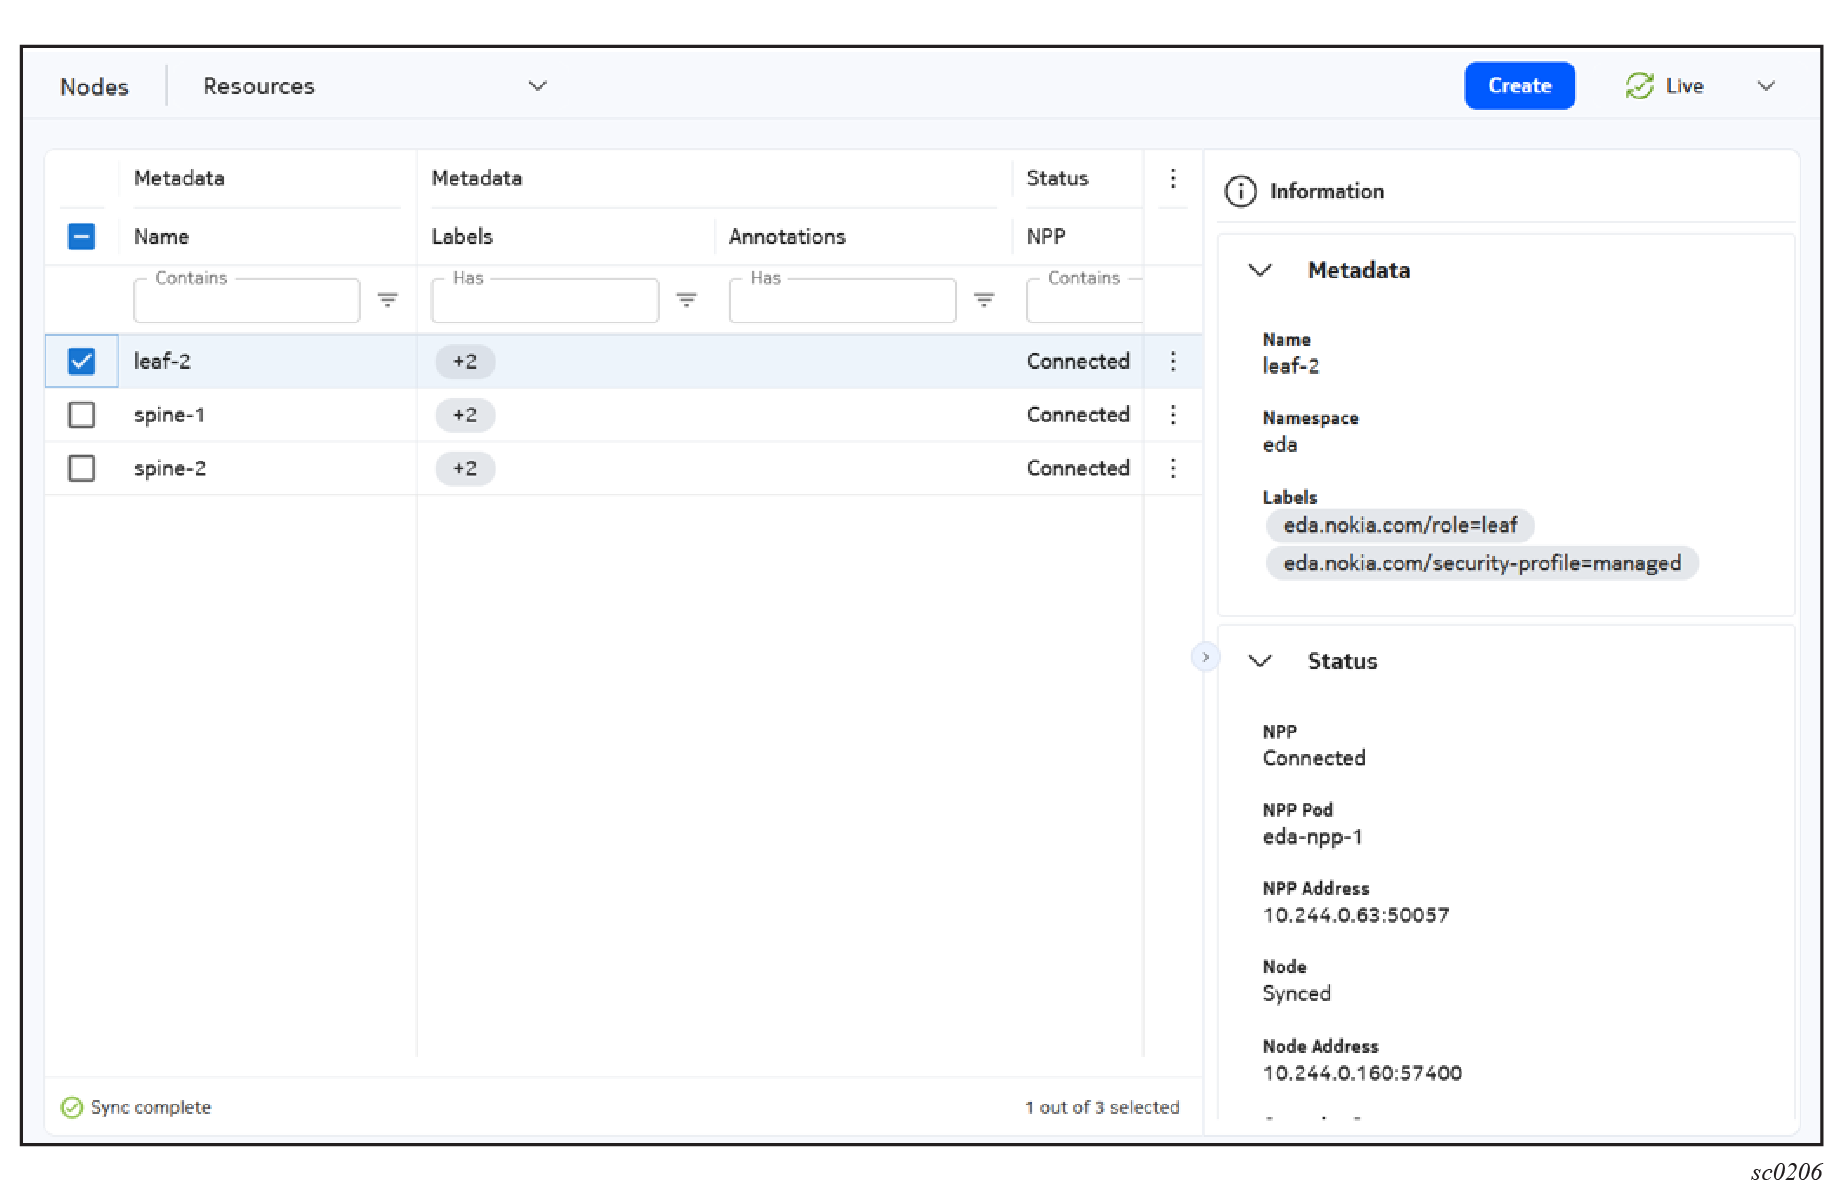
Task: Select the spine-2 row checkbox
Action: point(82,468)
